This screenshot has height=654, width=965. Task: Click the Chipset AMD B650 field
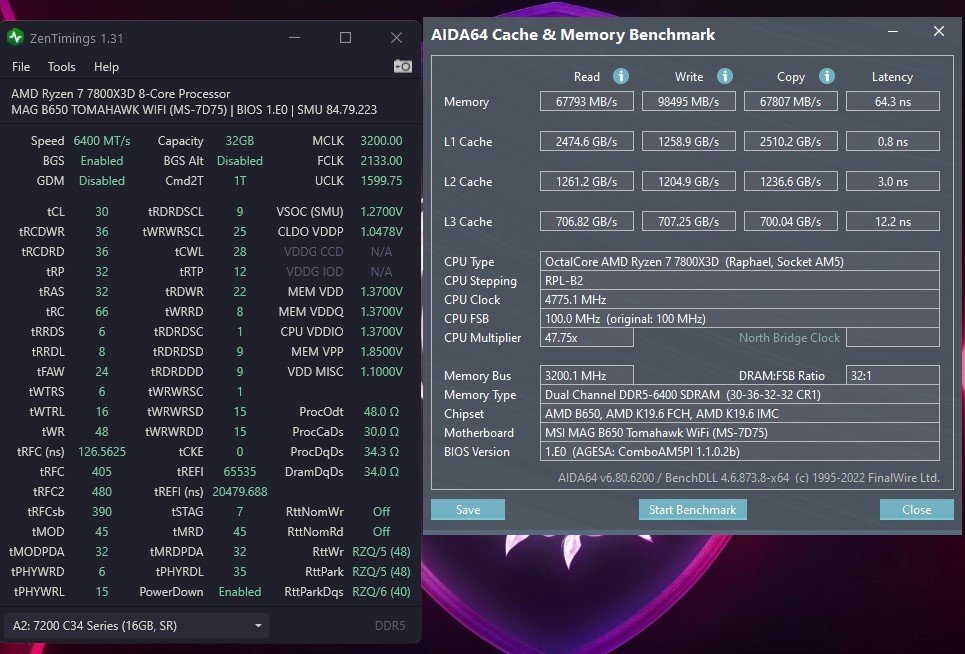pos(740,413)
